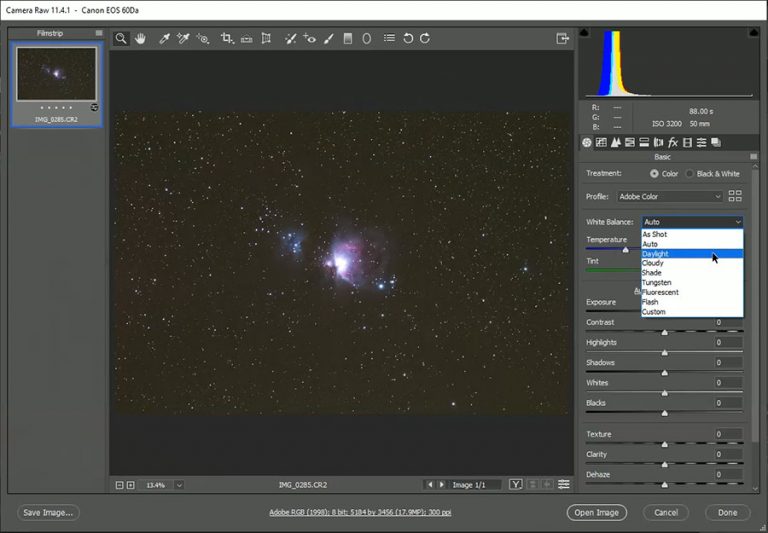The image size is (768, 533).
Task: Rotate image clockwise
Action: (425, 38)
